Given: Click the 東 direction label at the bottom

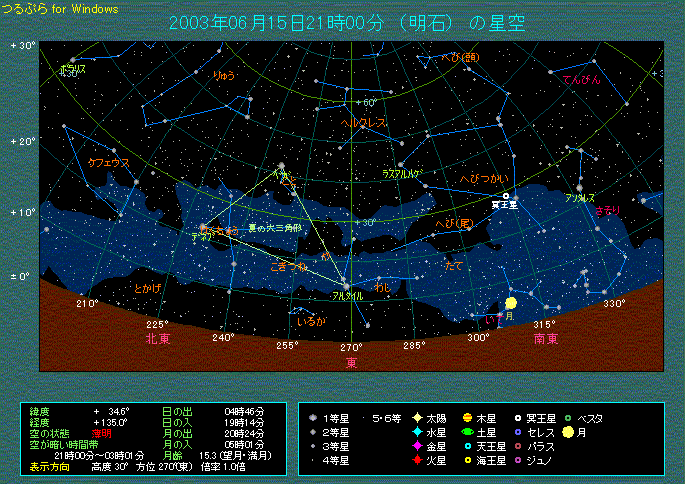Looking at the screenshot, I should point(352,363).
